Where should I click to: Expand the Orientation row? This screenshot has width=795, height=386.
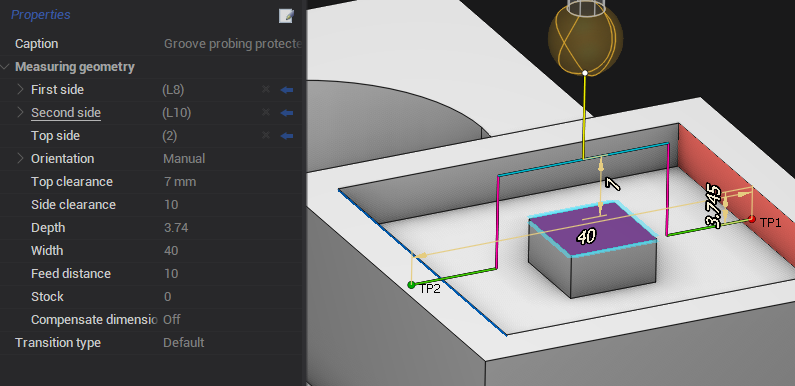click(x=20, y=158)
